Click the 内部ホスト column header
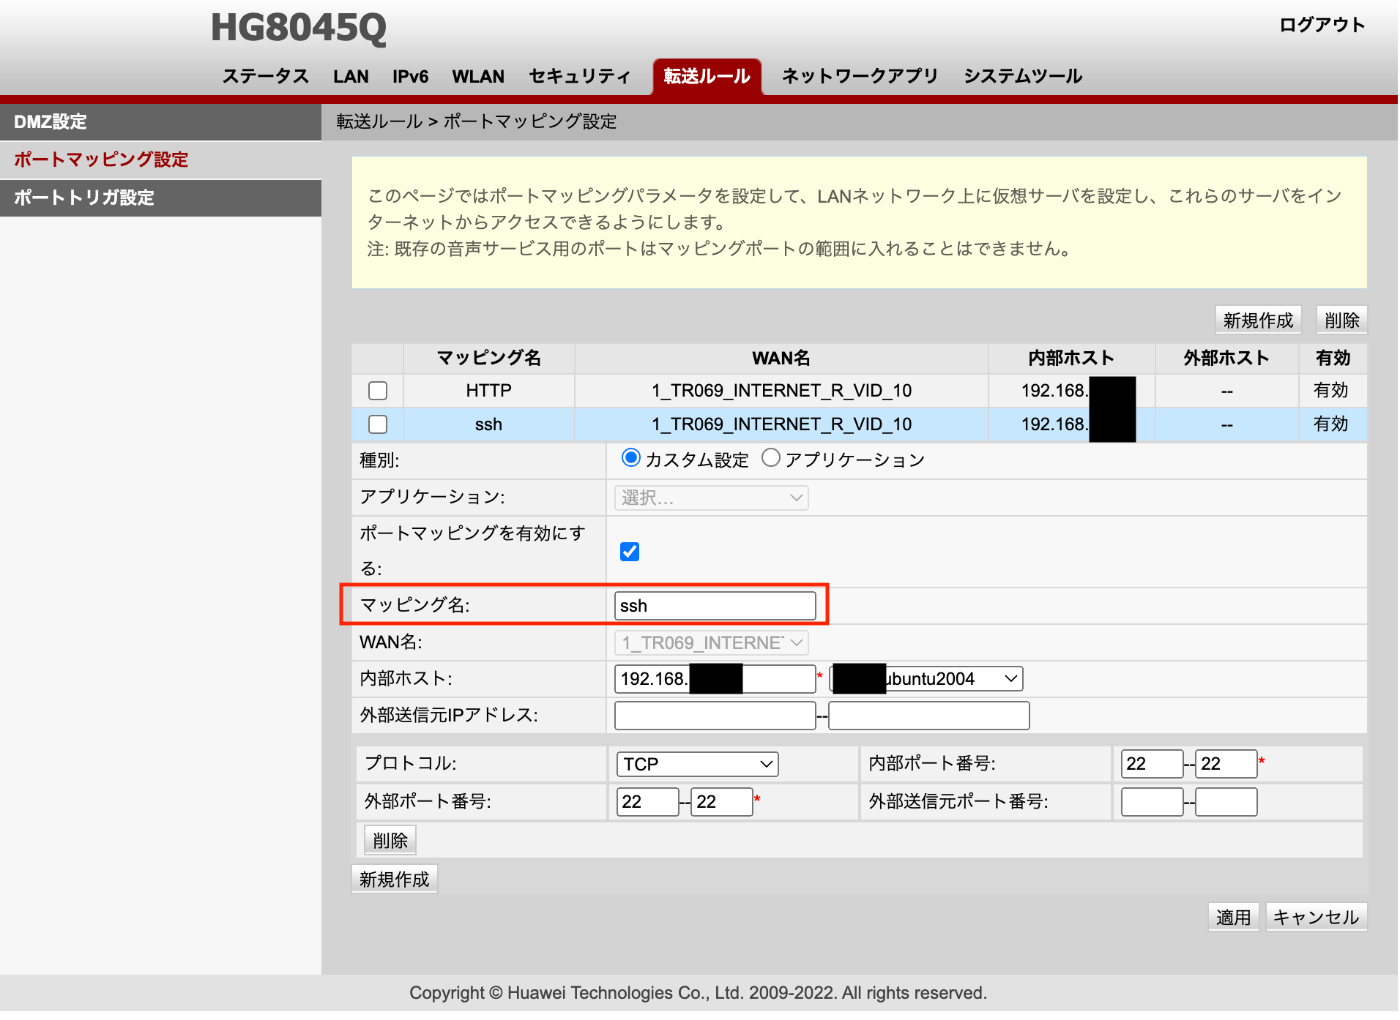Screen dimensions: 1400x1020 (x=1071, y=358)
